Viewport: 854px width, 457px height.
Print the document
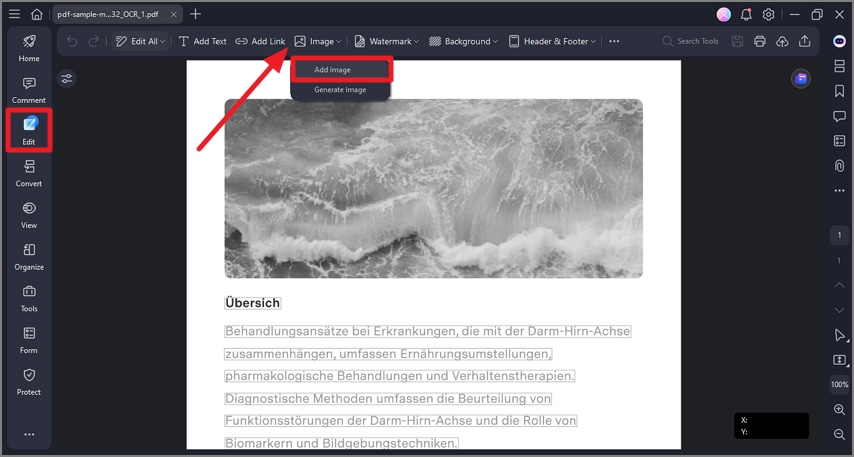pos(760,41)
